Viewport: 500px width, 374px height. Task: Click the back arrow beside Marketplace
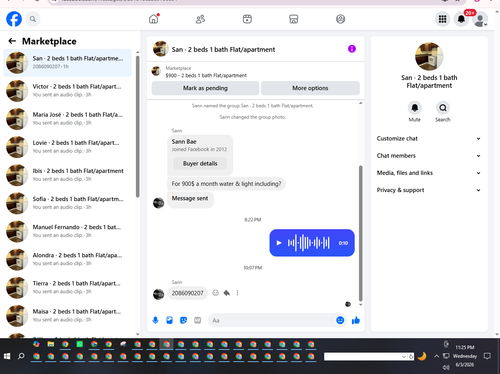point(12,41)
